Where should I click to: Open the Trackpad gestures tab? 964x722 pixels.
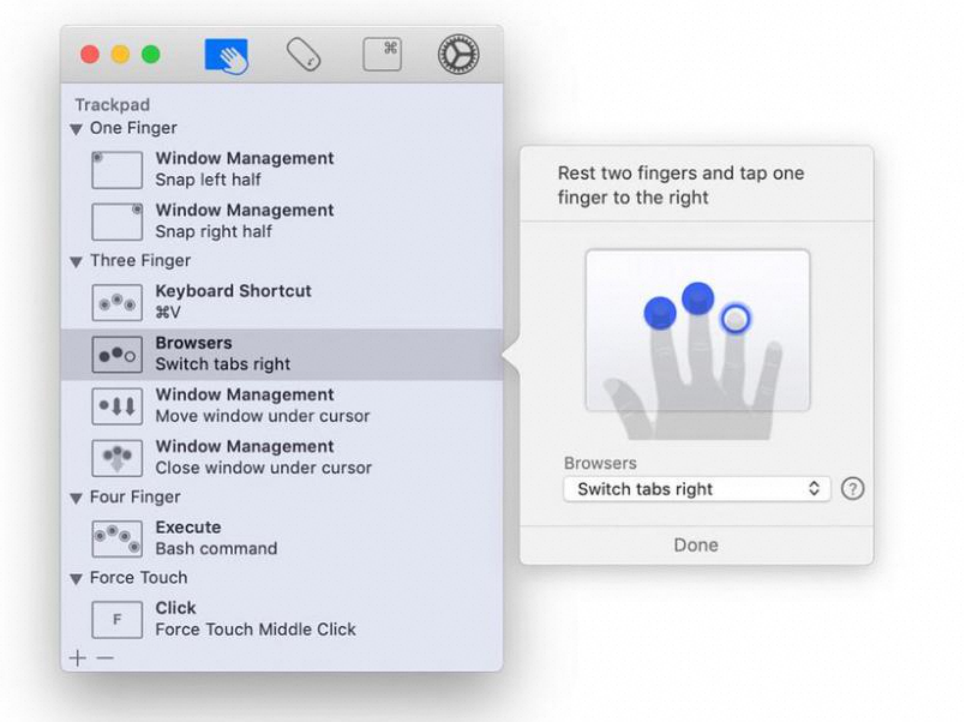[x=226, y=56]
